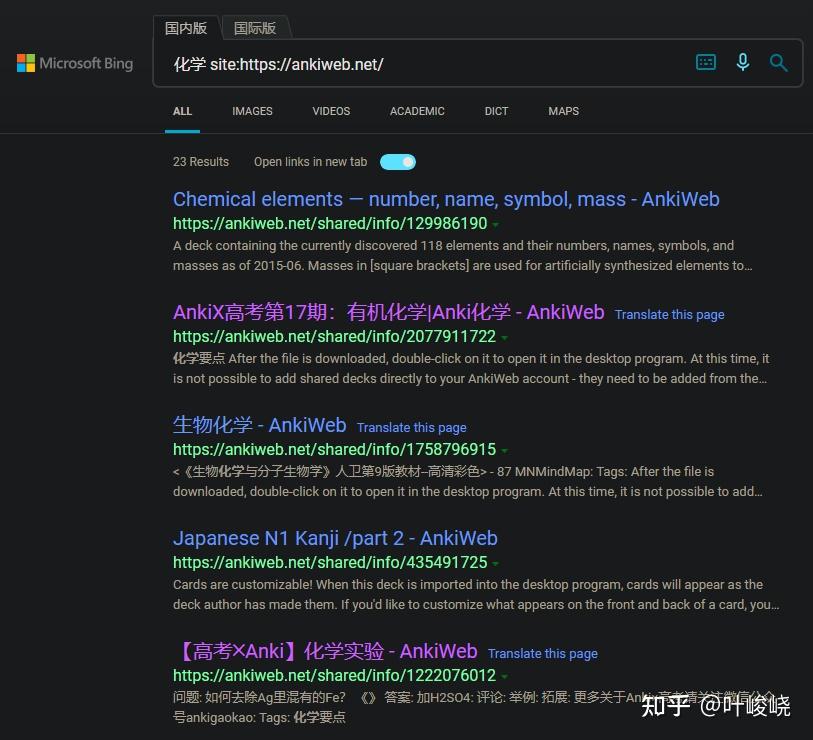Translate this page for 生物化学 result

412,427
